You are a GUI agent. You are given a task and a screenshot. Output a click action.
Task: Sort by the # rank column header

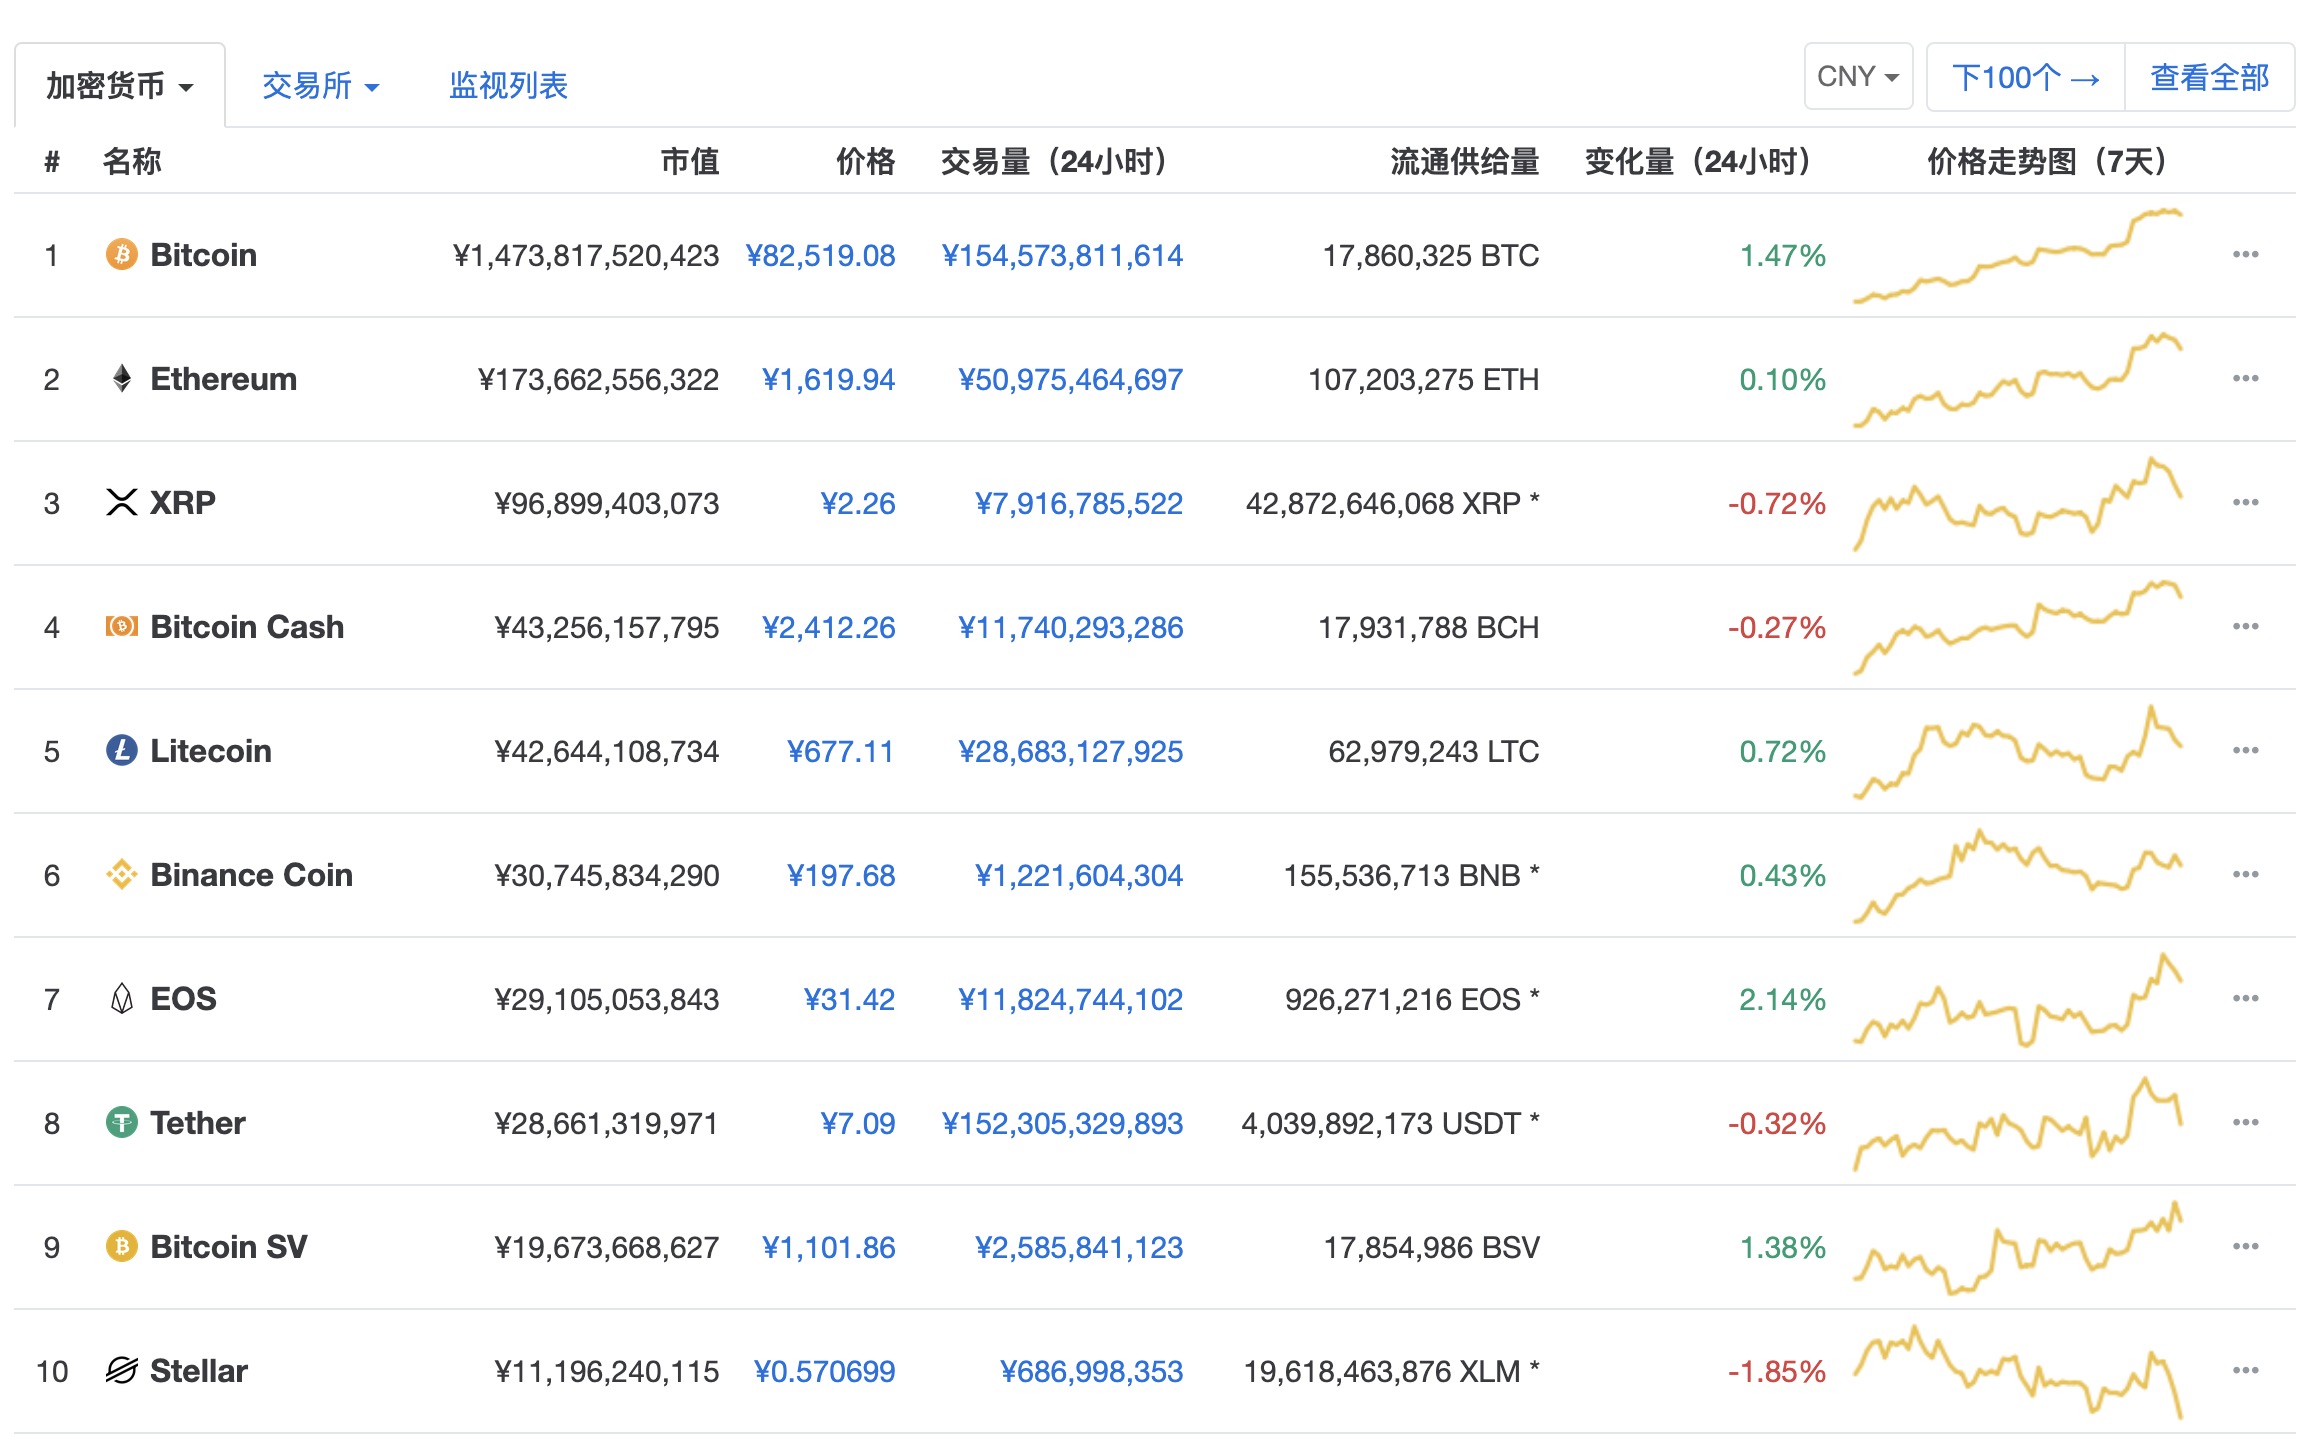[x=52, y=161]
